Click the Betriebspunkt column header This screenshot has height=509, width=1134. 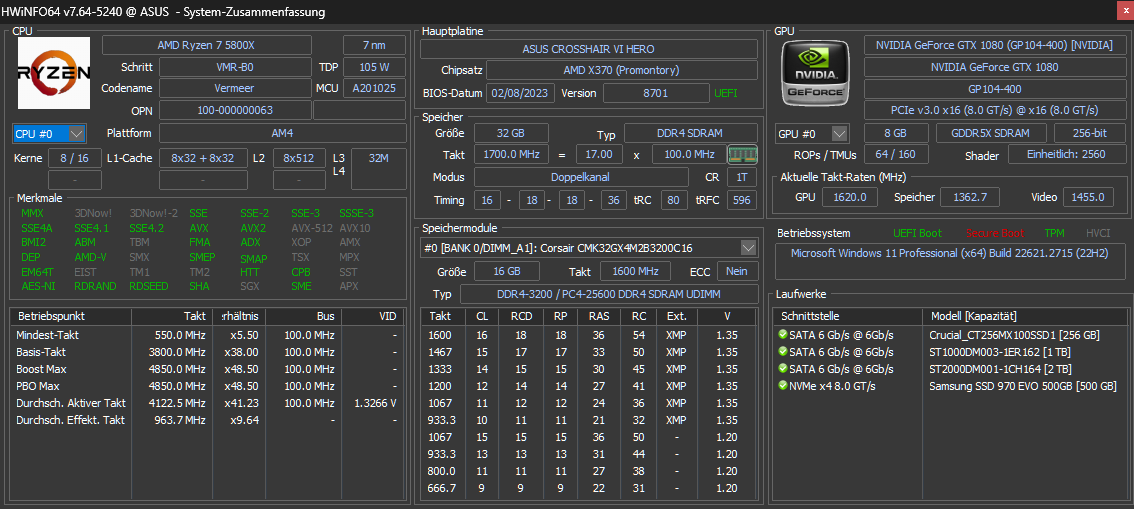(x=70, y=317)
